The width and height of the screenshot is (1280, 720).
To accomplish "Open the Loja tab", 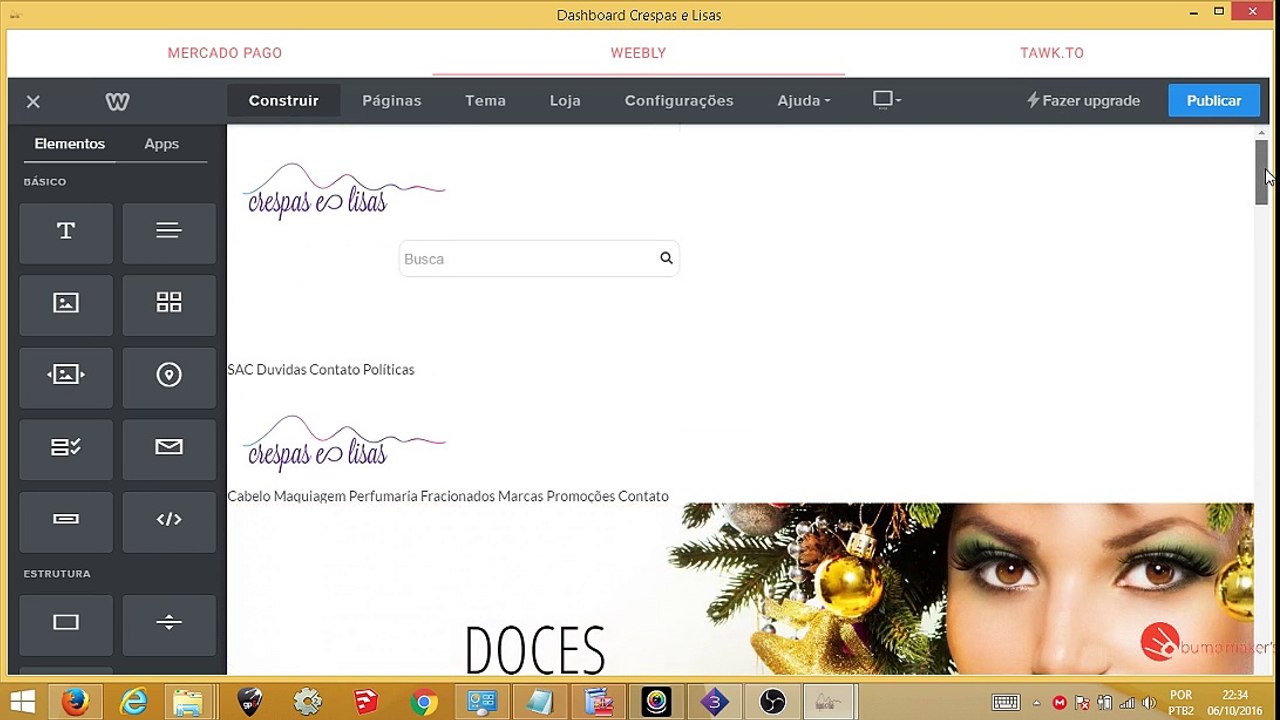I will 565,101.
